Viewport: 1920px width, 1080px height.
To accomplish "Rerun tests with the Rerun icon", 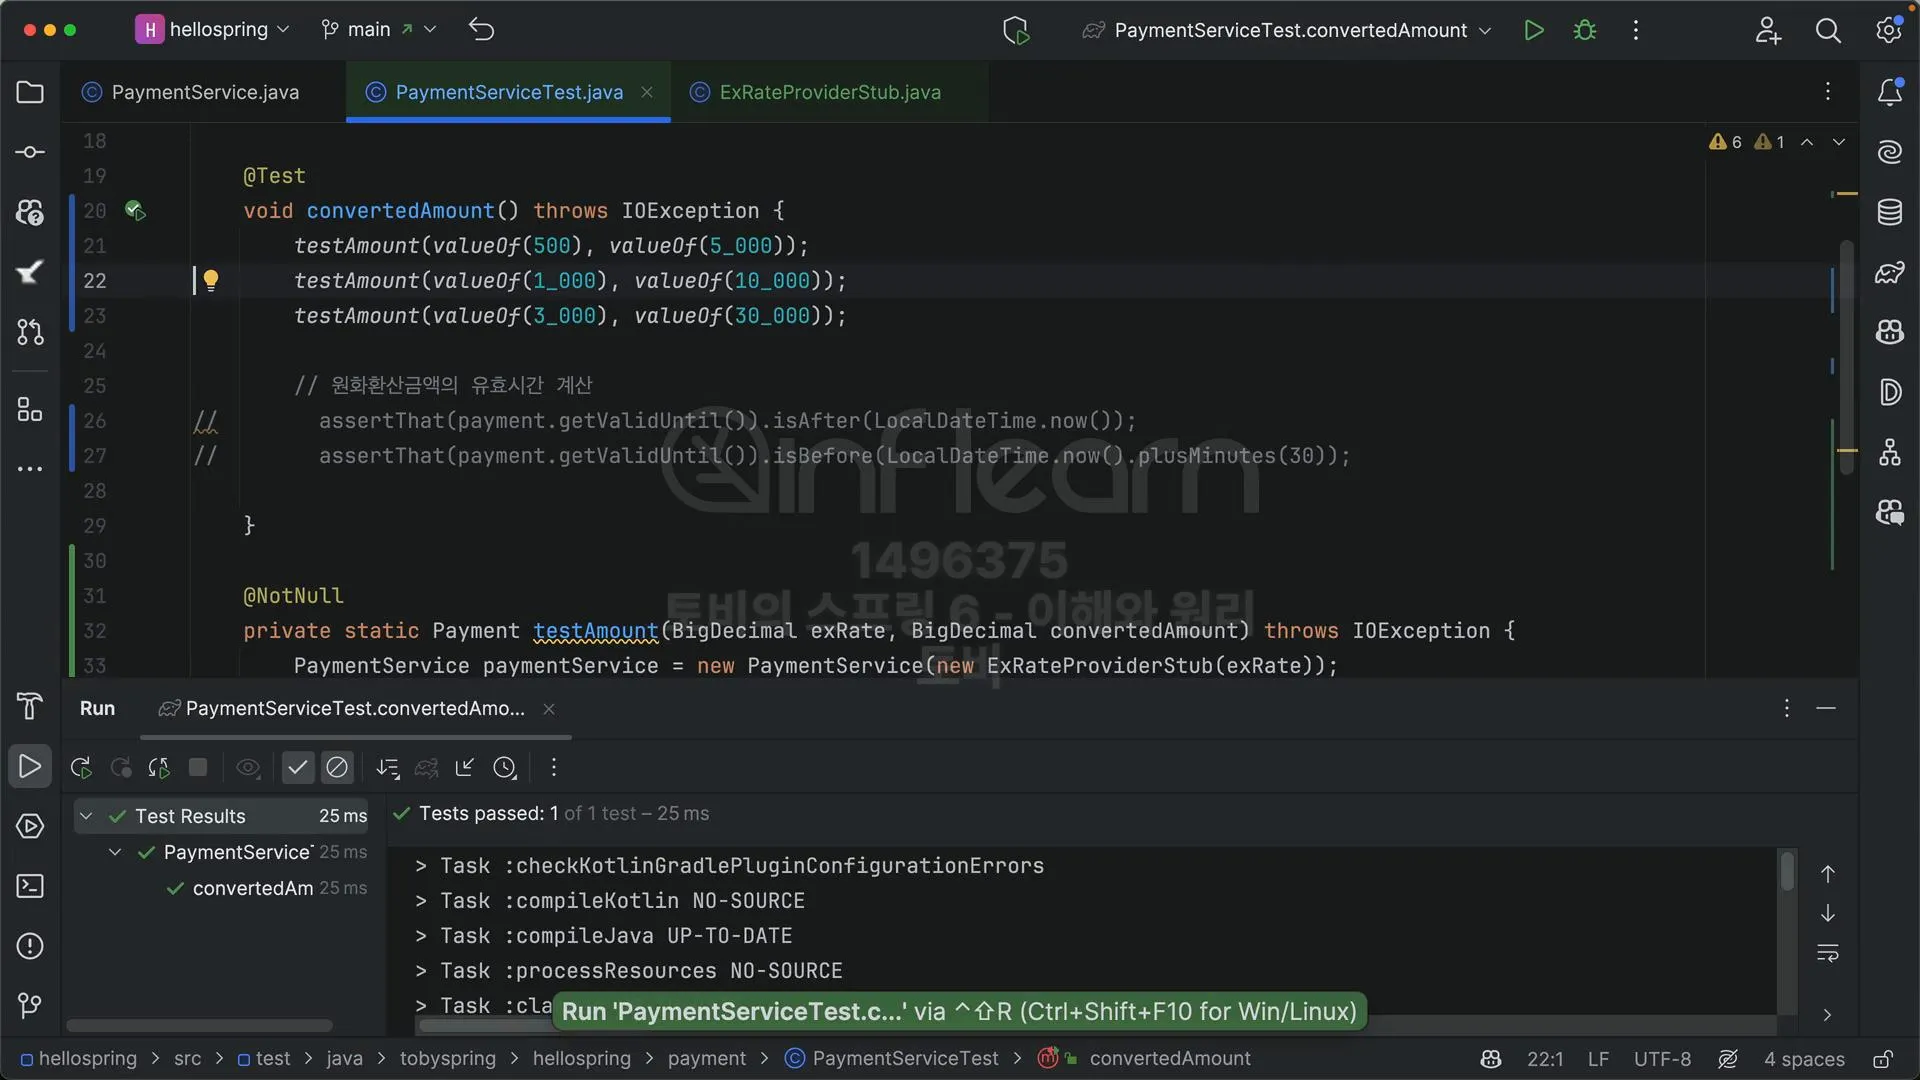I will pyautogui.click(x=81, y=767).
